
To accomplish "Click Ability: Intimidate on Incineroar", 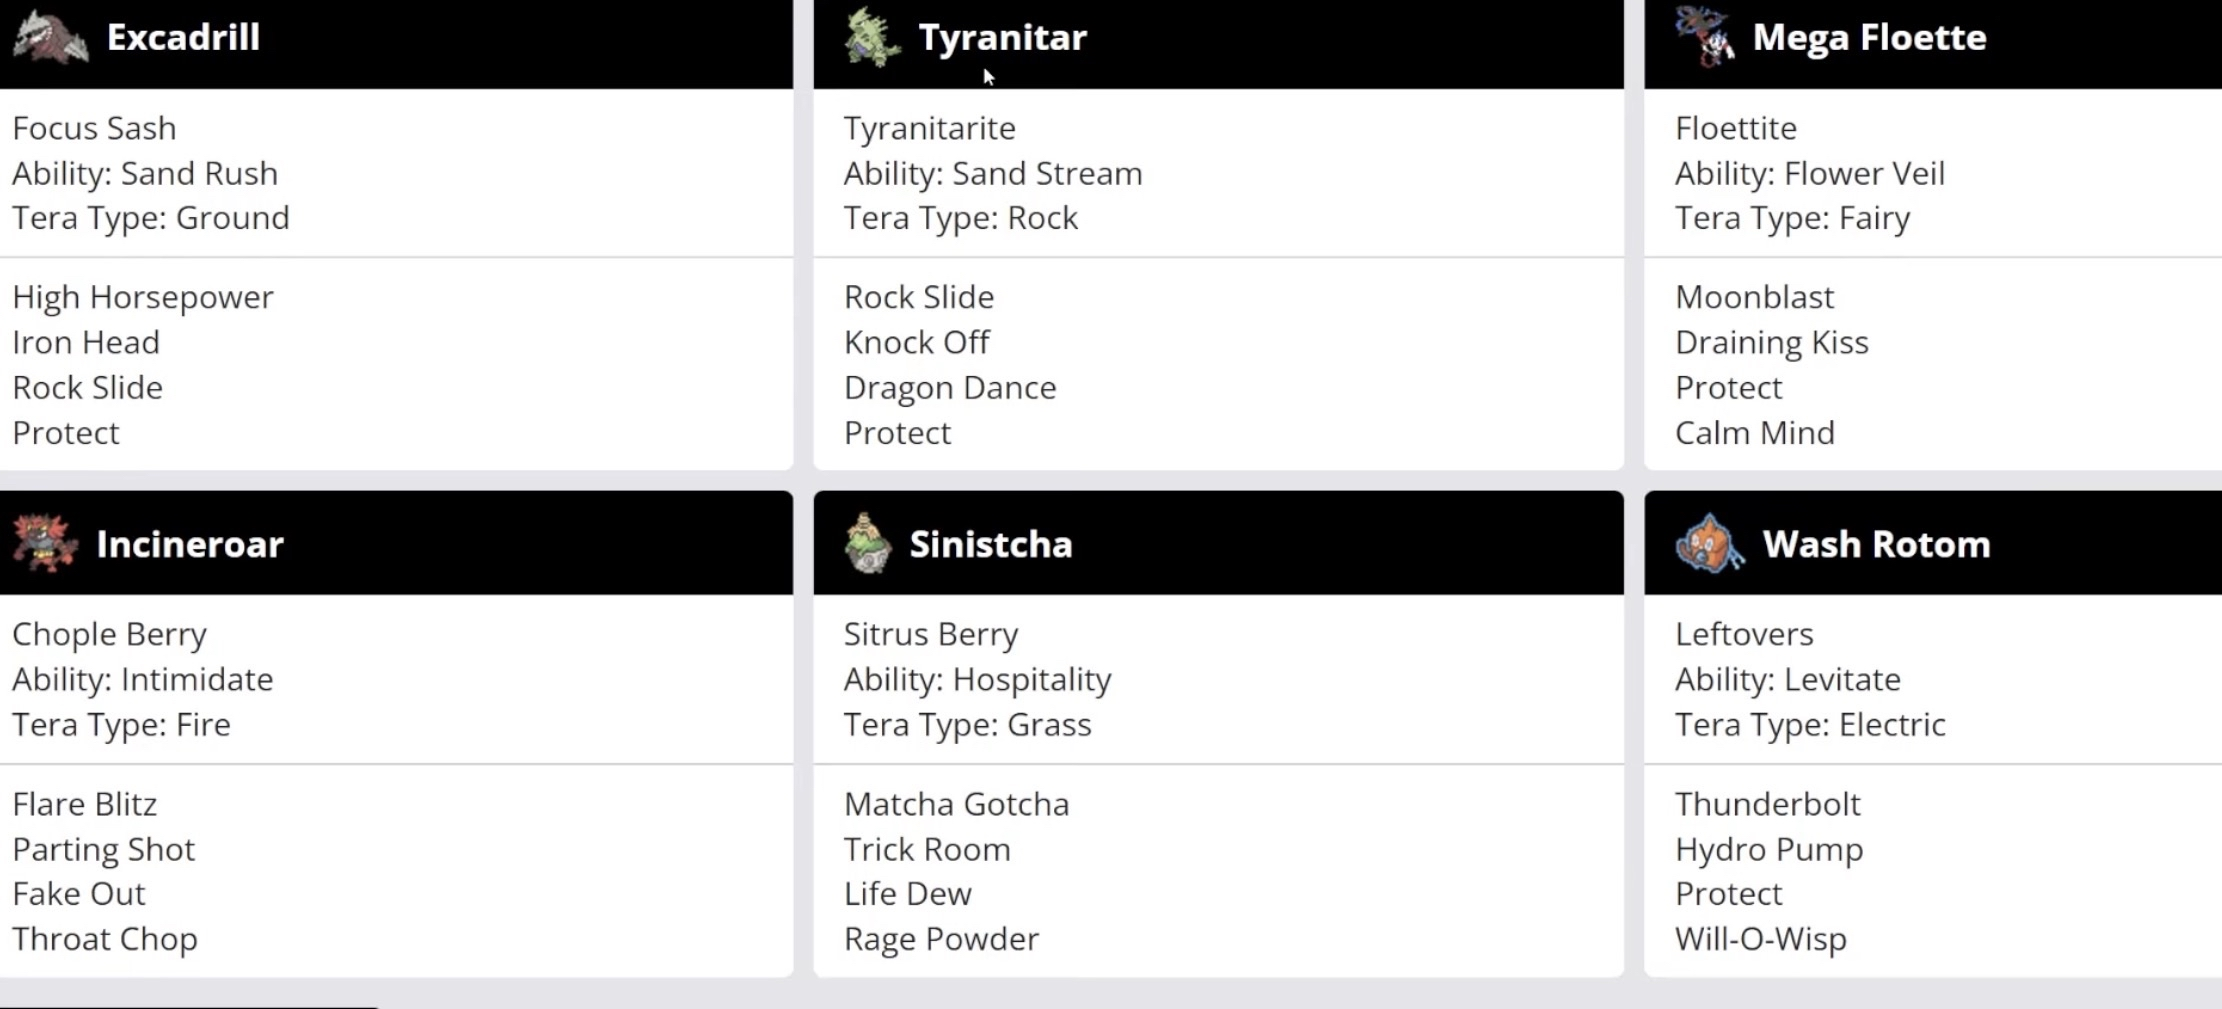I will (x=142, y=679).
